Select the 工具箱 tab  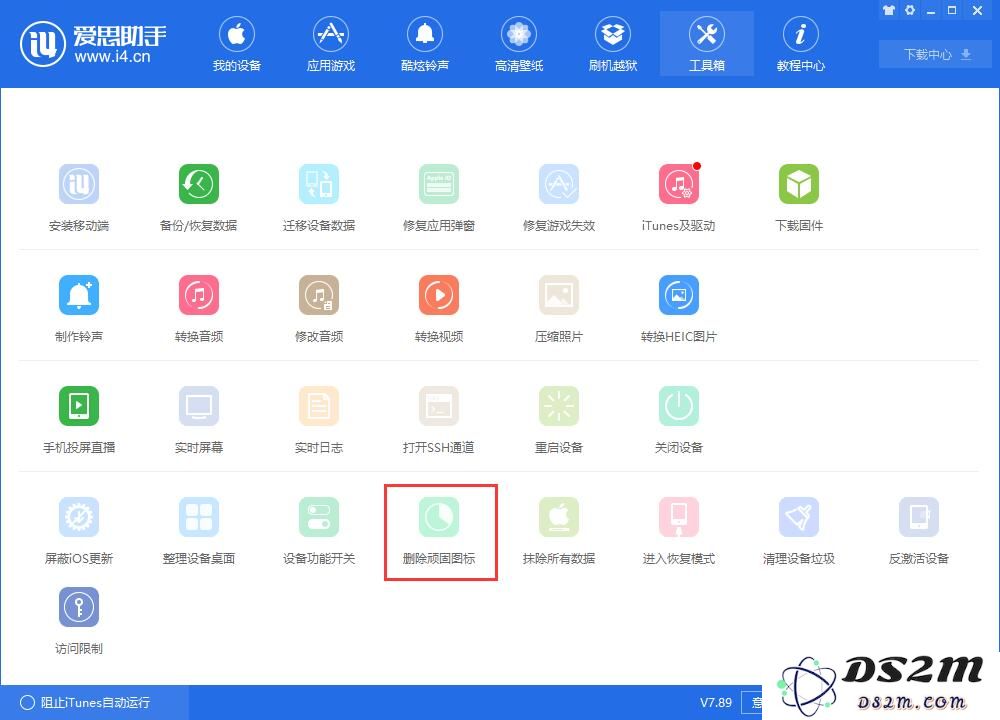(707, 43)
